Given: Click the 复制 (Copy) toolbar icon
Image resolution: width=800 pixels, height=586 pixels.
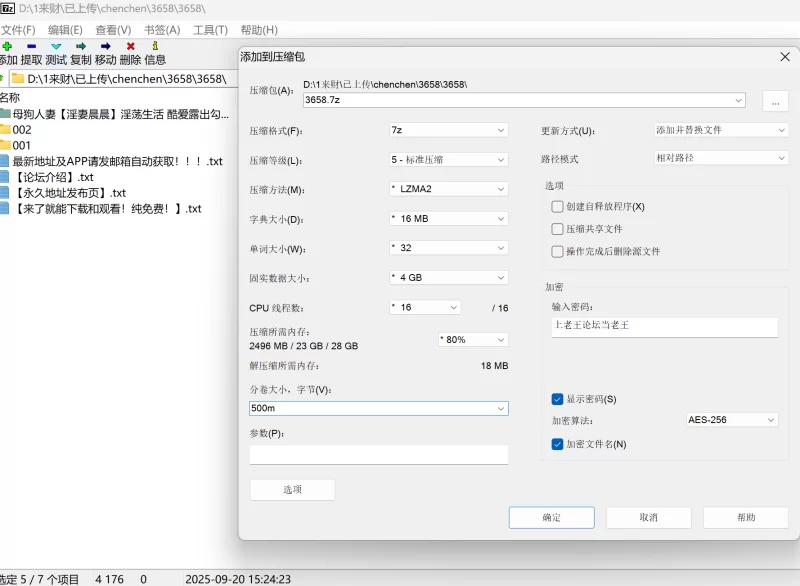Looking at the screenshot, I should pos(81,46).
